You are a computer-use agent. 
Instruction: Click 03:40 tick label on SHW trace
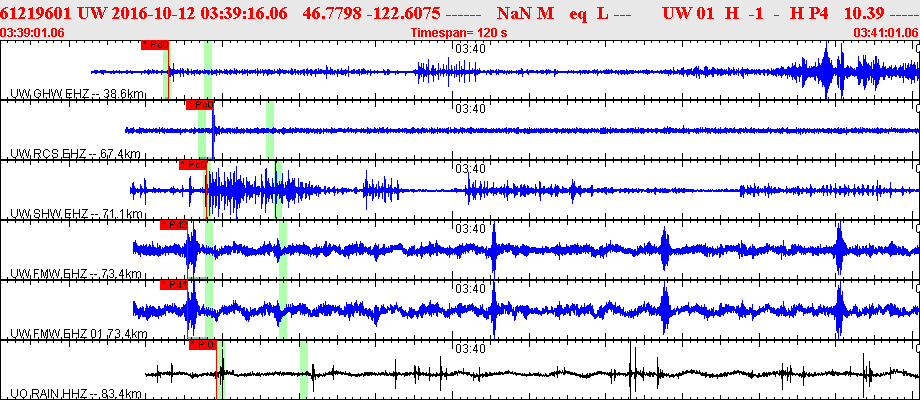(469, 168)
